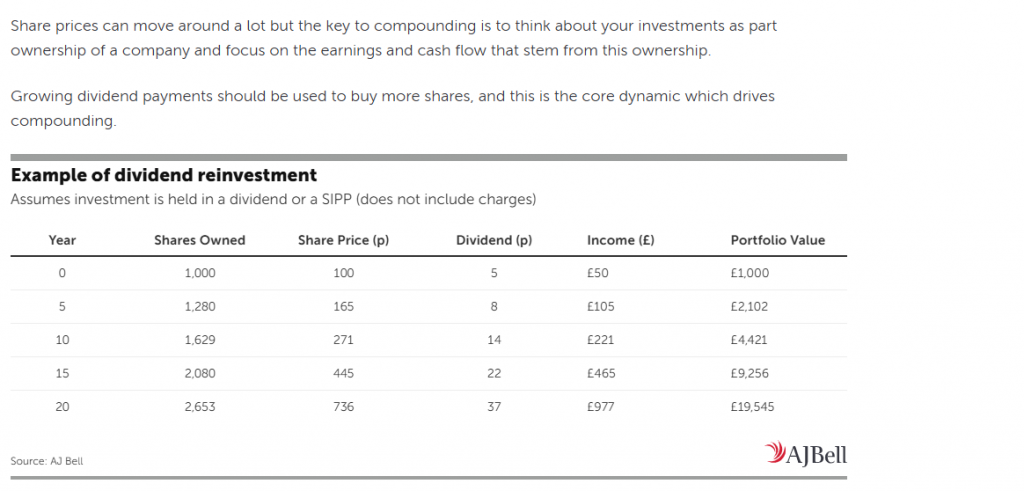Click the £1,000 portfolio value cell
The width and height of the screenshot is (1024, 491).
750,273
